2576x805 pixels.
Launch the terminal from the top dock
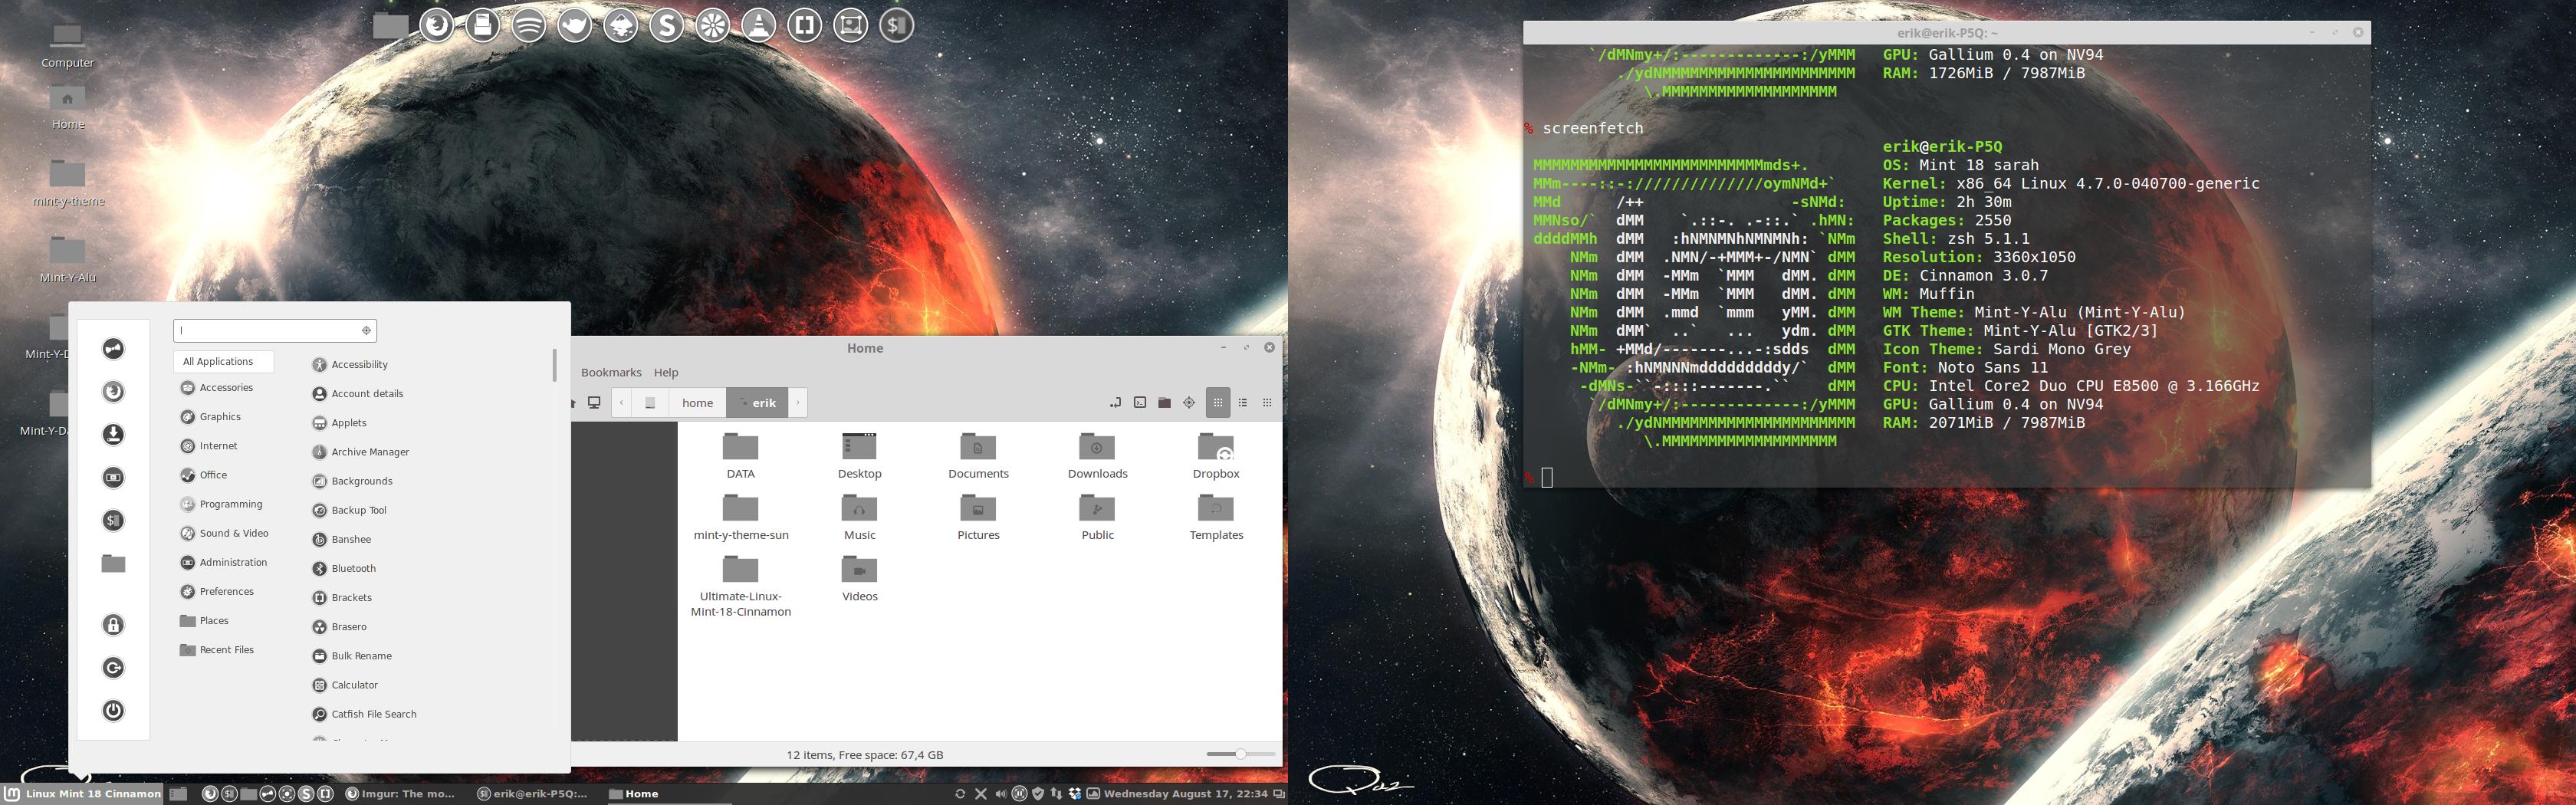coord(896,25)
